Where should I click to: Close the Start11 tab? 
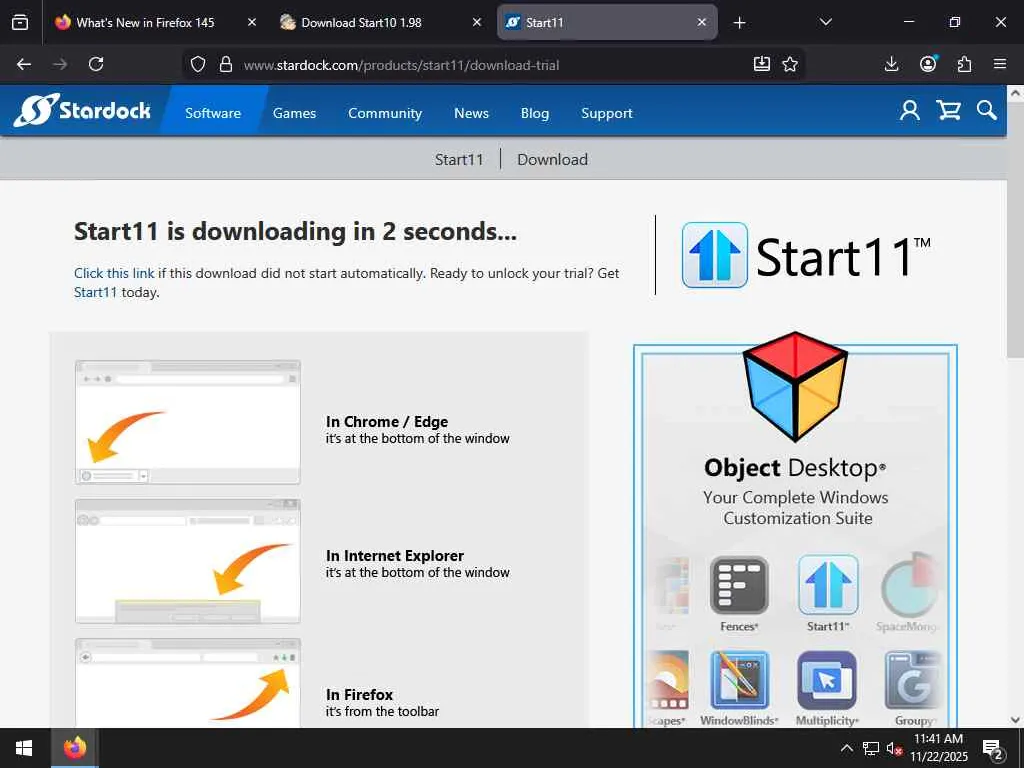tap(701, 22)
